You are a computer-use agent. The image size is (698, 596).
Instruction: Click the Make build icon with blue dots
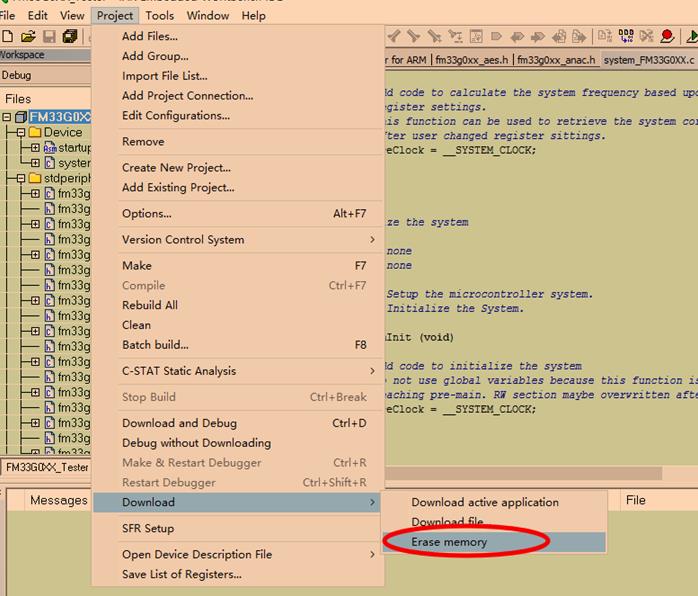(x=627, y=37)
